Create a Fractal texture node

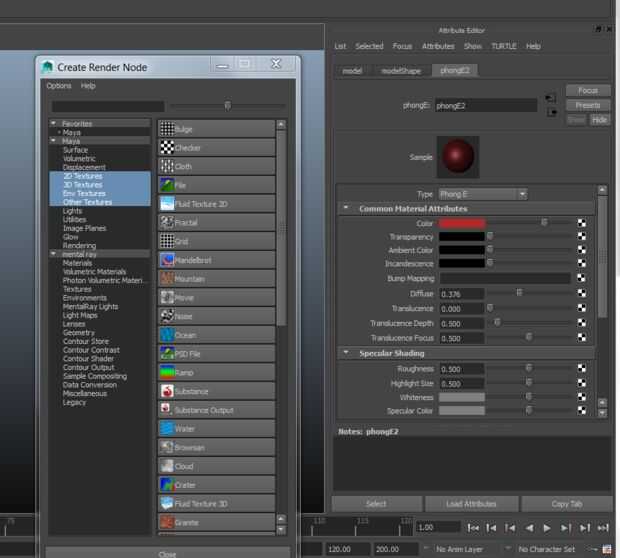216,223
